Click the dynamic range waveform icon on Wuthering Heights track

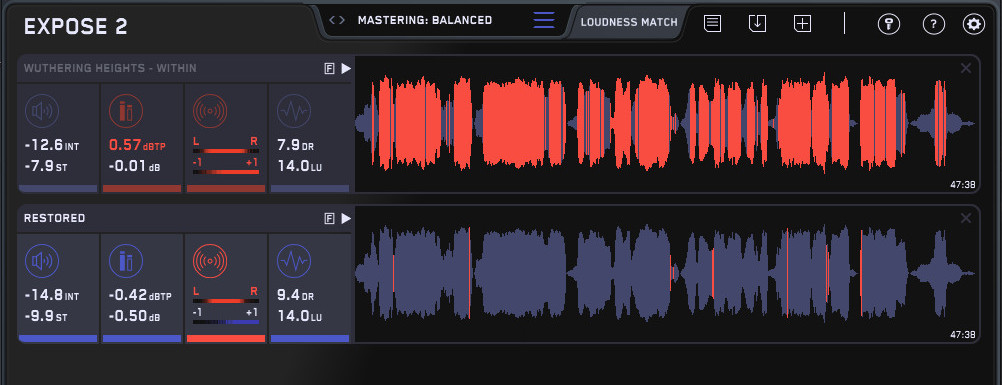point(294,111)
